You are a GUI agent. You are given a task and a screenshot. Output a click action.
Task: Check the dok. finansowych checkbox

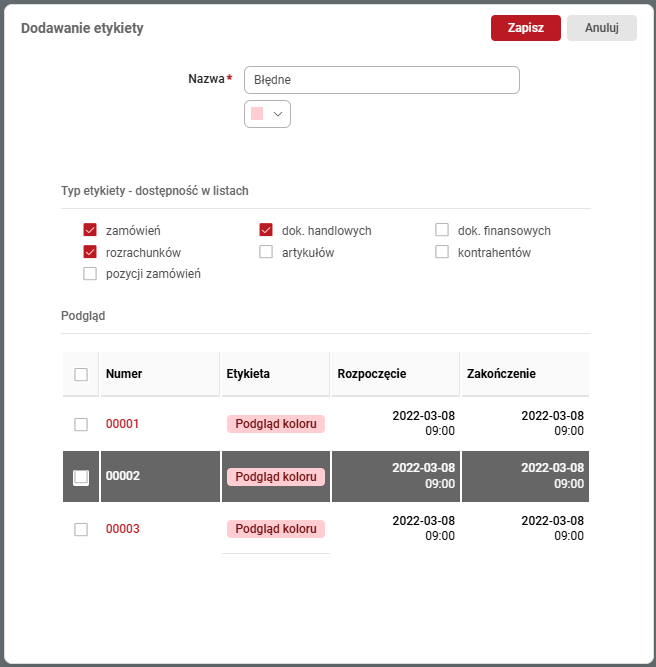pos(442,231)
